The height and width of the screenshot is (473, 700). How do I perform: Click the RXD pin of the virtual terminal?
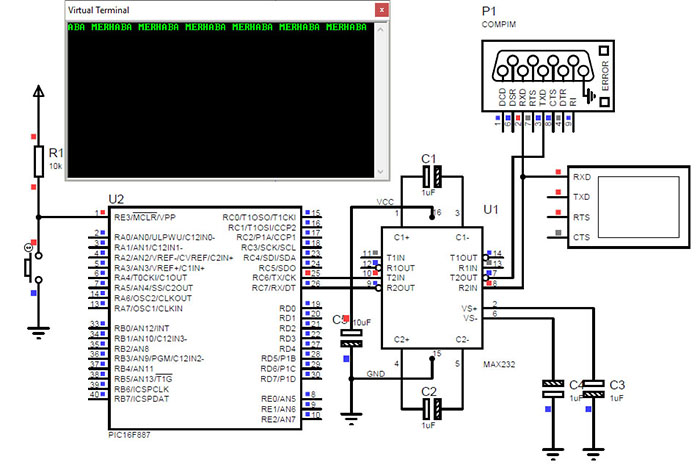581,177
